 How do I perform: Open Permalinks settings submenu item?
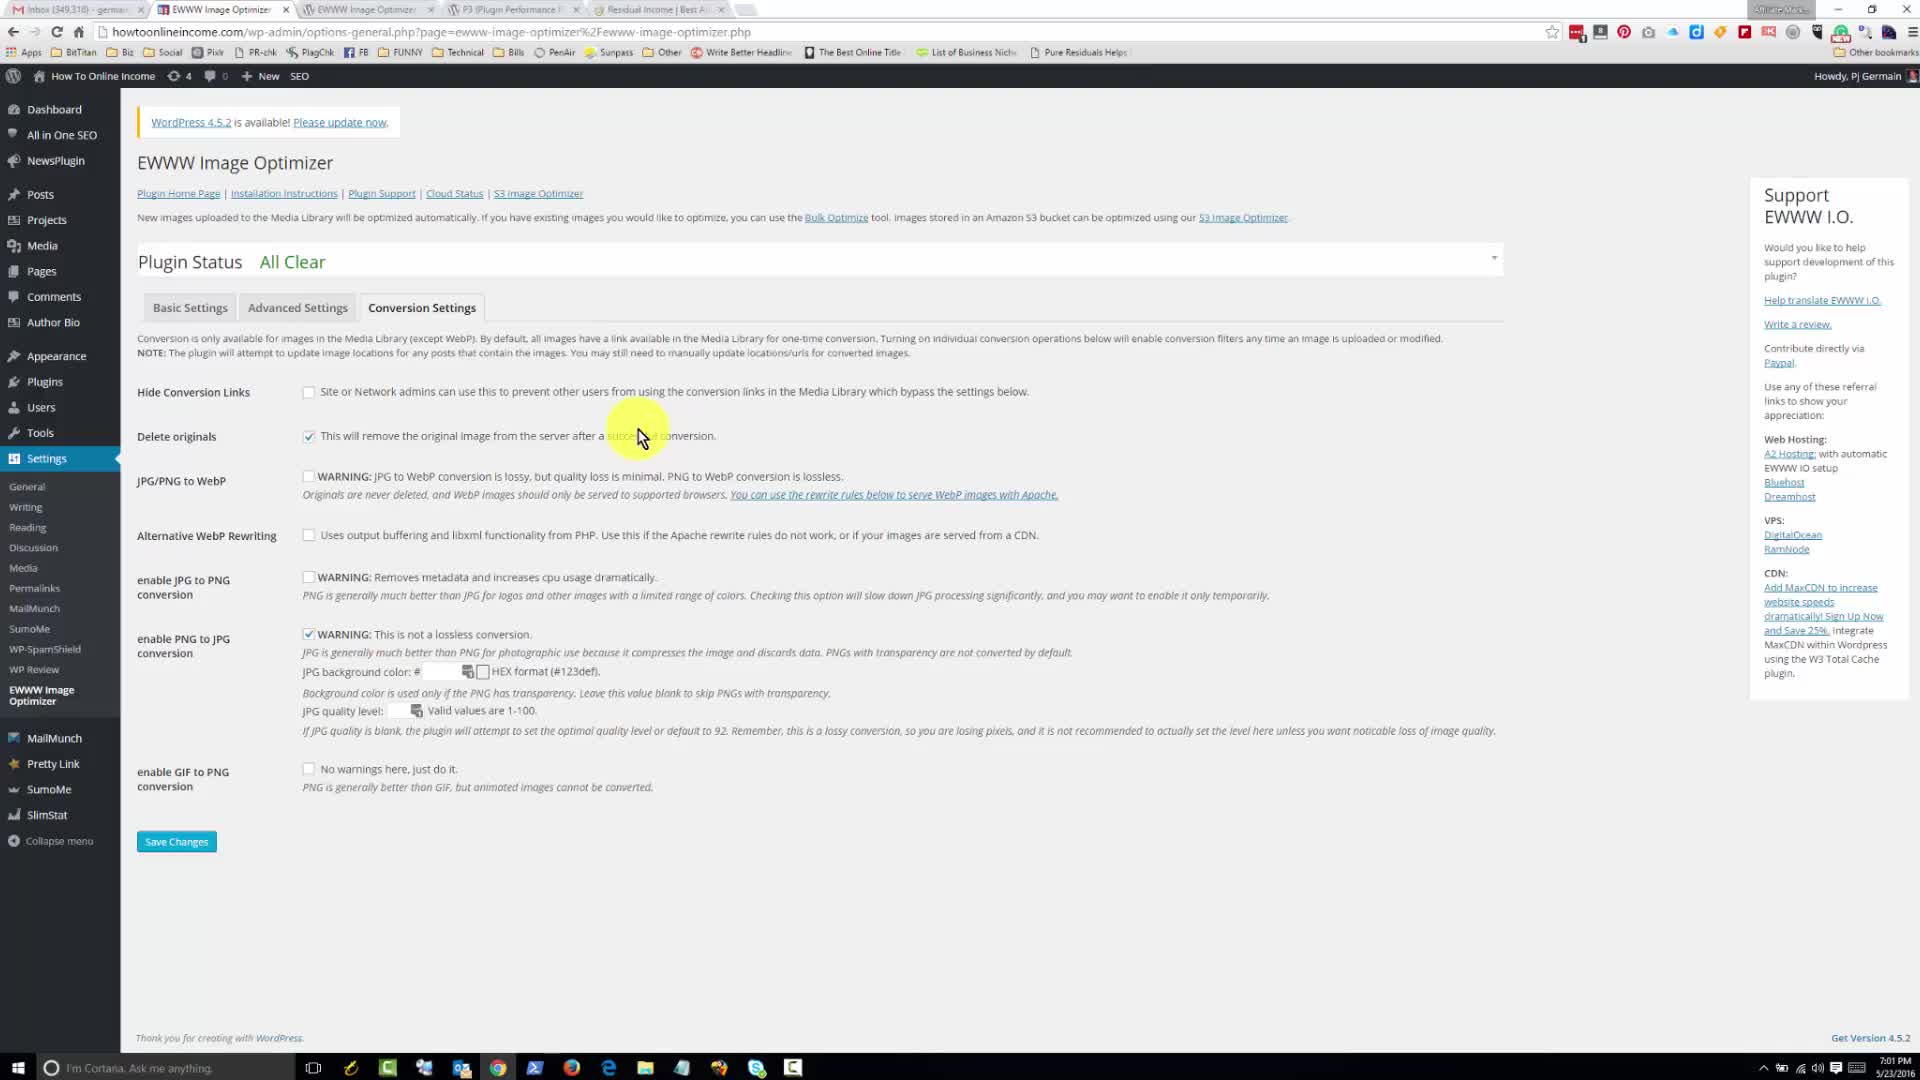34,588
